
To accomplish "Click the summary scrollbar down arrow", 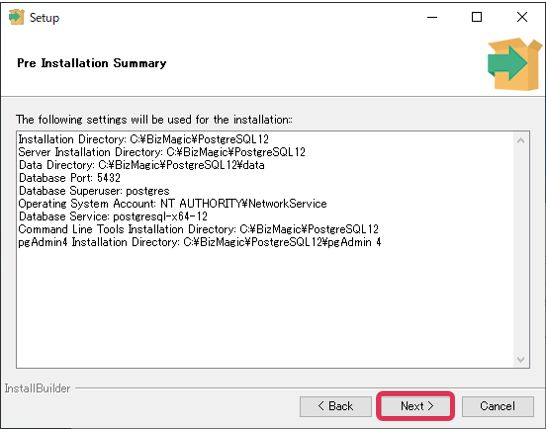I will coord(521,359).
